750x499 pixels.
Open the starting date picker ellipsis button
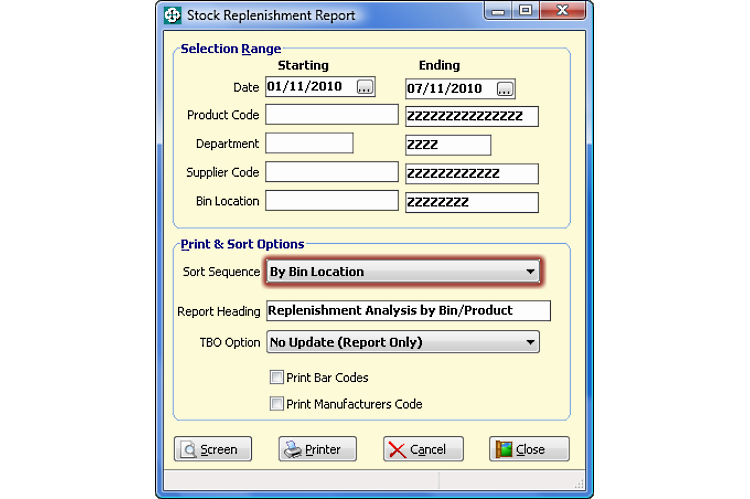pos(364,87)
